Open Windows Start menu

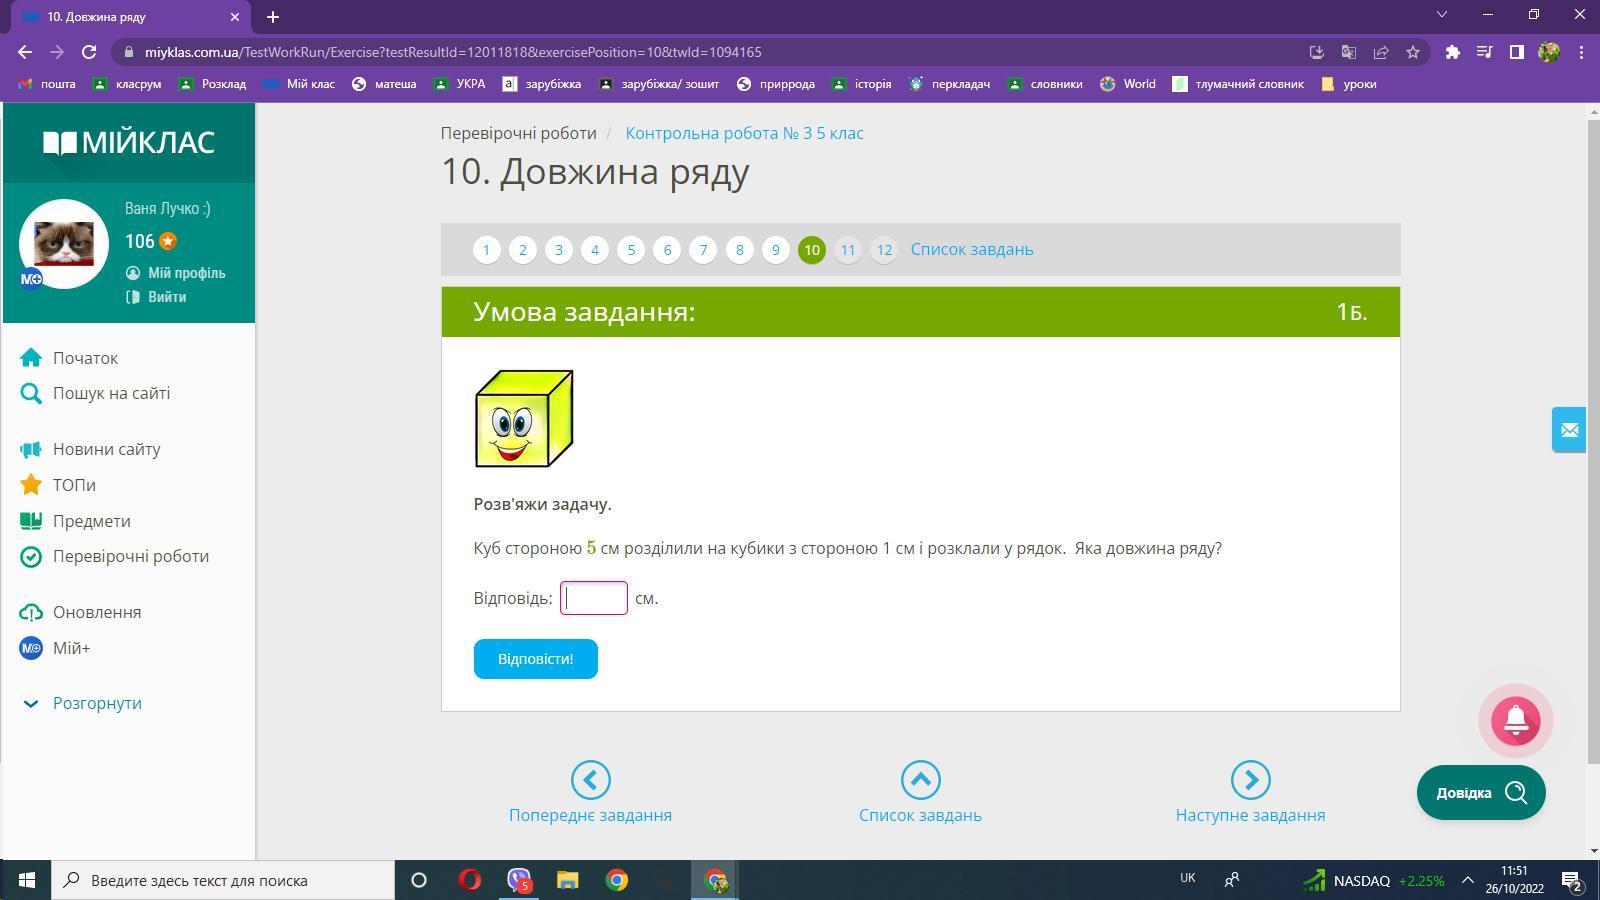click(x=26, y=880)
